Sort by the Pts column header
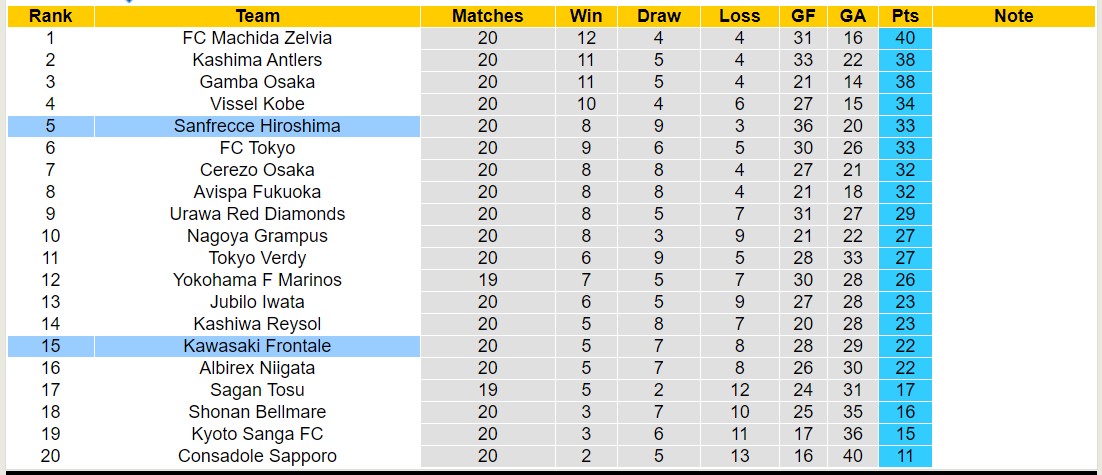1102x475 pixels. pyautogui.click(x=906, y=16)
